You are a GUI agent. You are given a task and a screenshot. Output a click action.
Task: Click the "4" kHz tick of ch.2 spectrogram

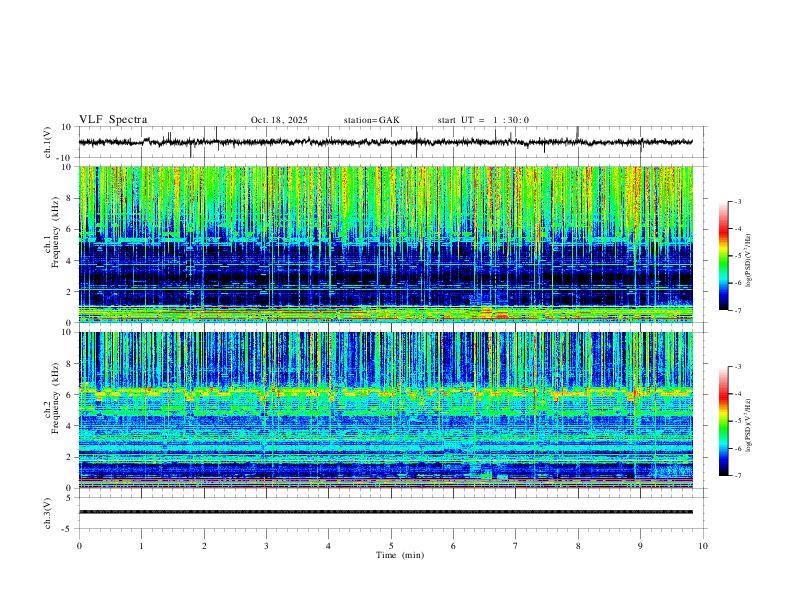tap(70, 426)
